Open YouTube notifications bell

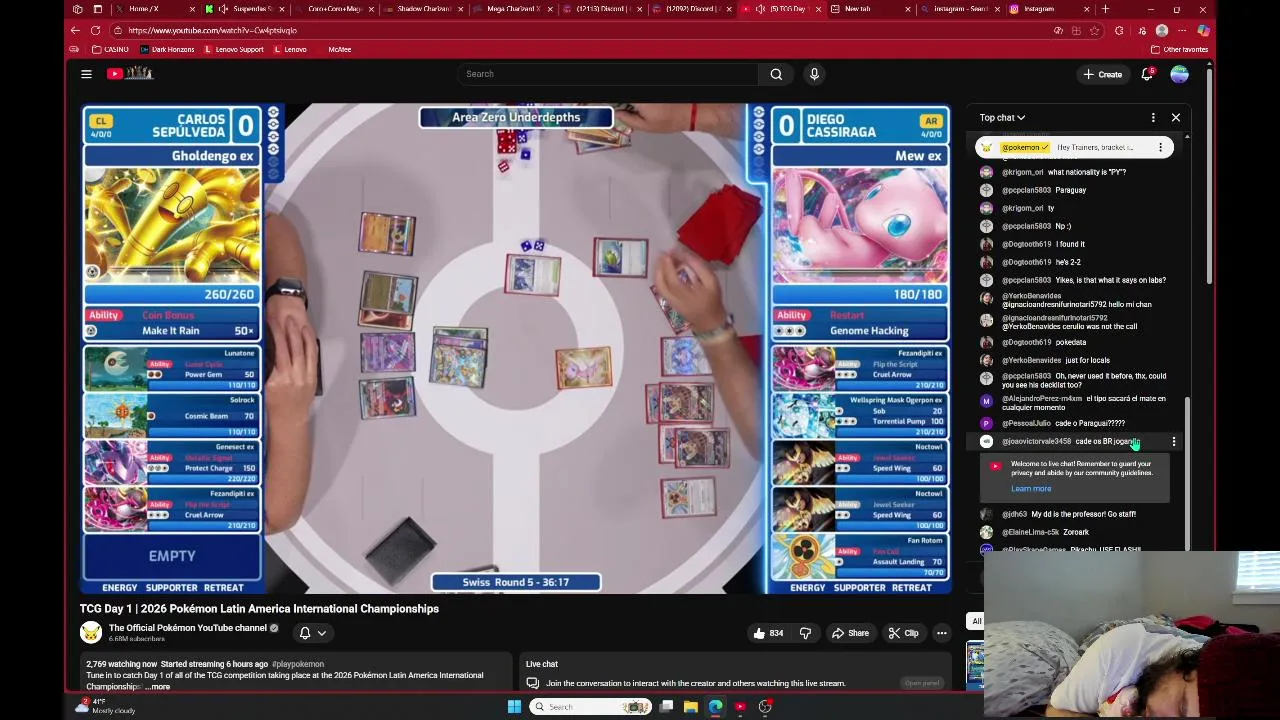[x=1147, y=74]
